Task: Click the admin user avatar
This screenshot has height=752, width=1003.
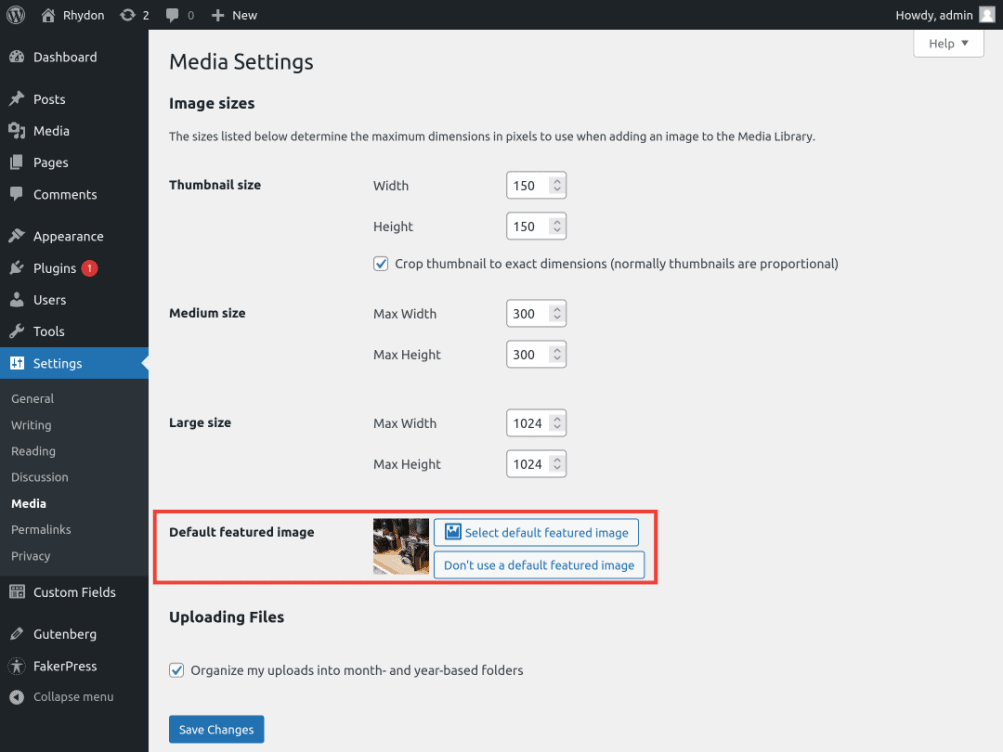Action: (986, 15)
